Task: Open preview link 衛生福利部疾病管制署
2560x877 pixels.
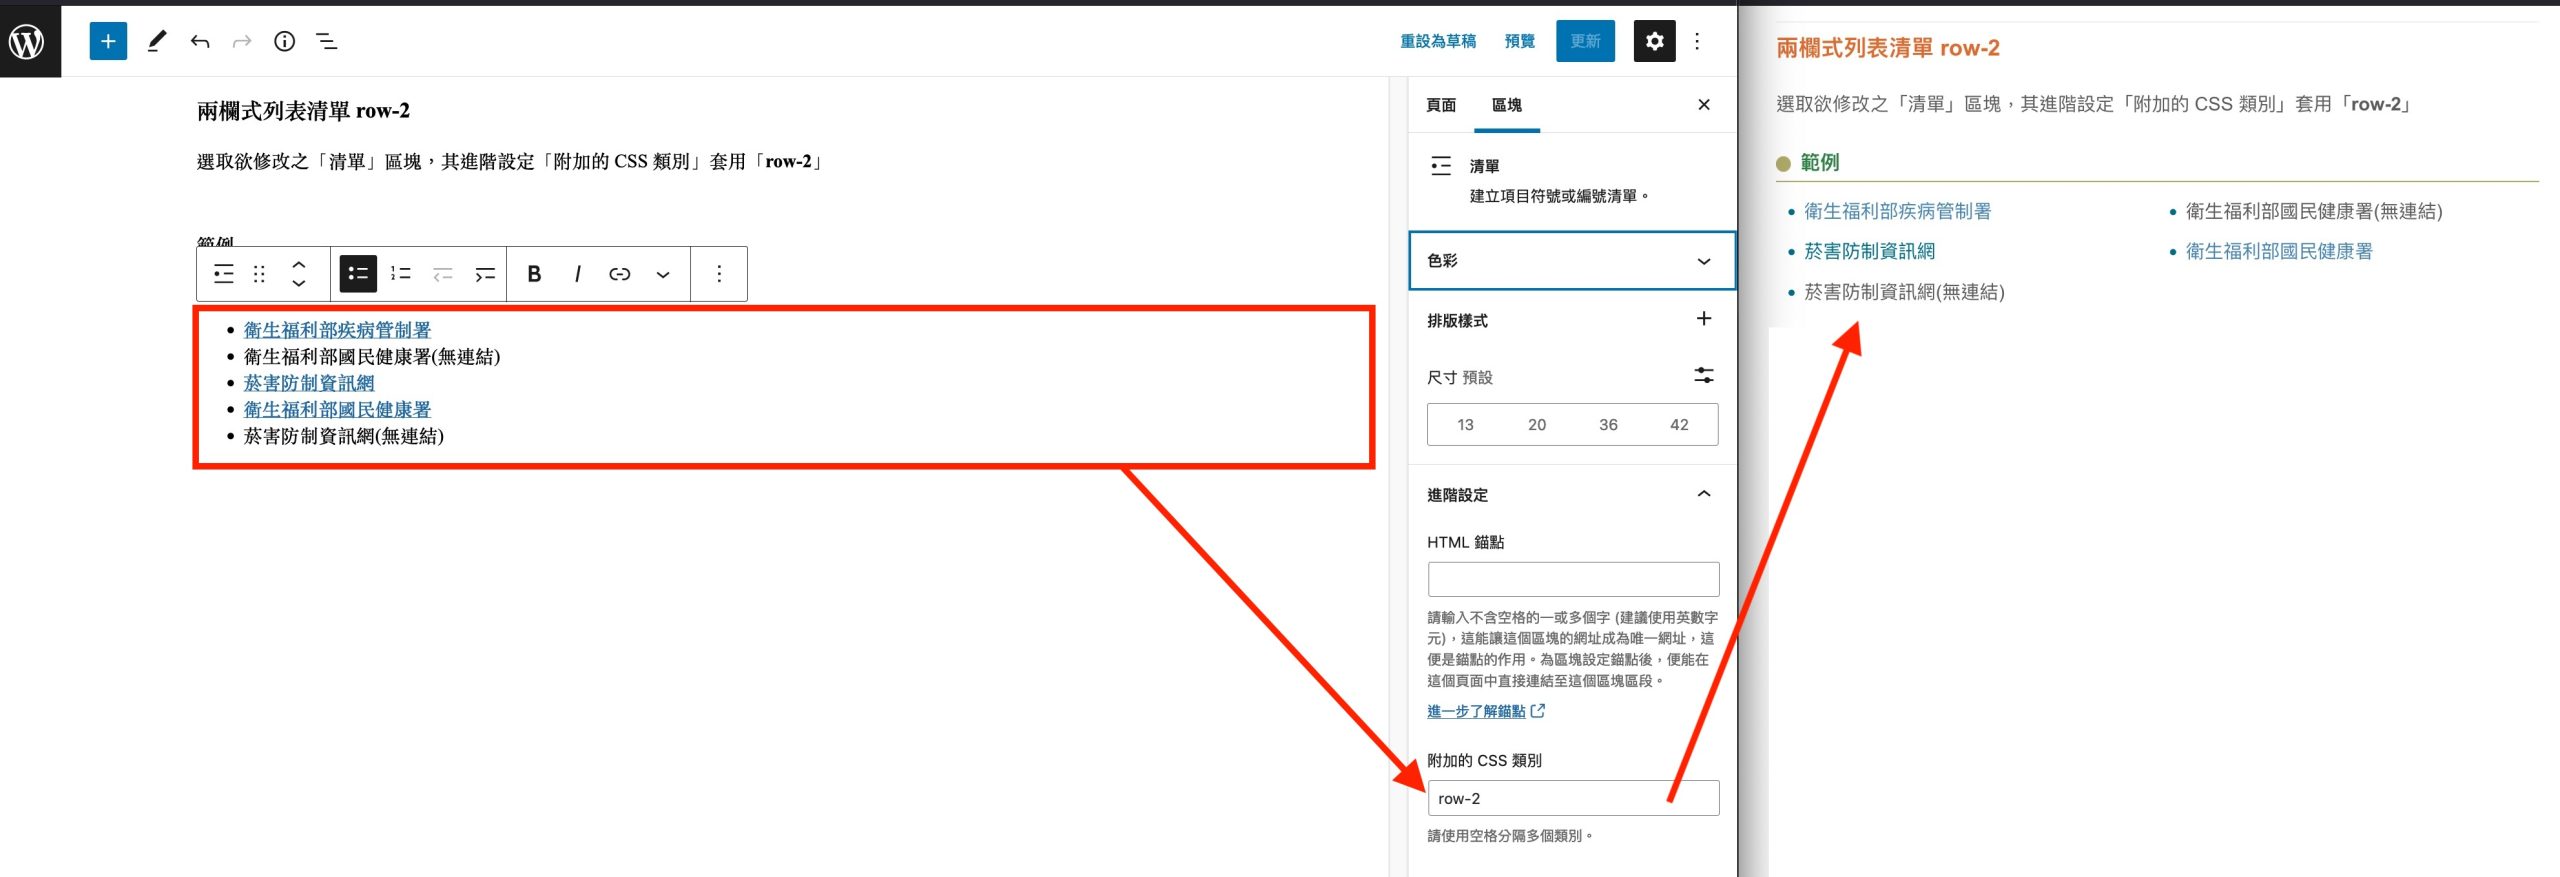Action: click(1897, 211)
